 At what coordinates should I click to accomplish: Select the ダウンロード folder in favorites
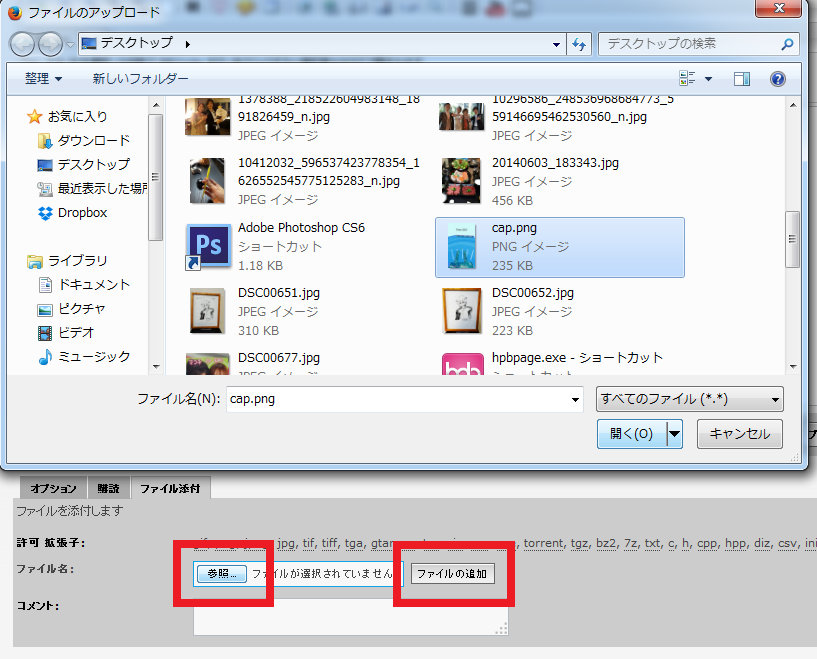[x=93, y=141]
